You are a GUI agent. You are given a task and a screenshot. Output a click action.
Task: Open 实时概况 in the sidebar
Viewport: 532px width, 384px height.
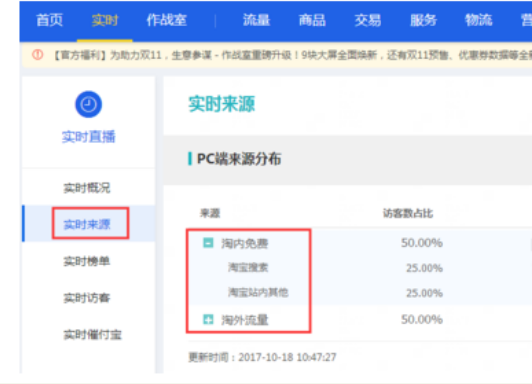[87, 188]
